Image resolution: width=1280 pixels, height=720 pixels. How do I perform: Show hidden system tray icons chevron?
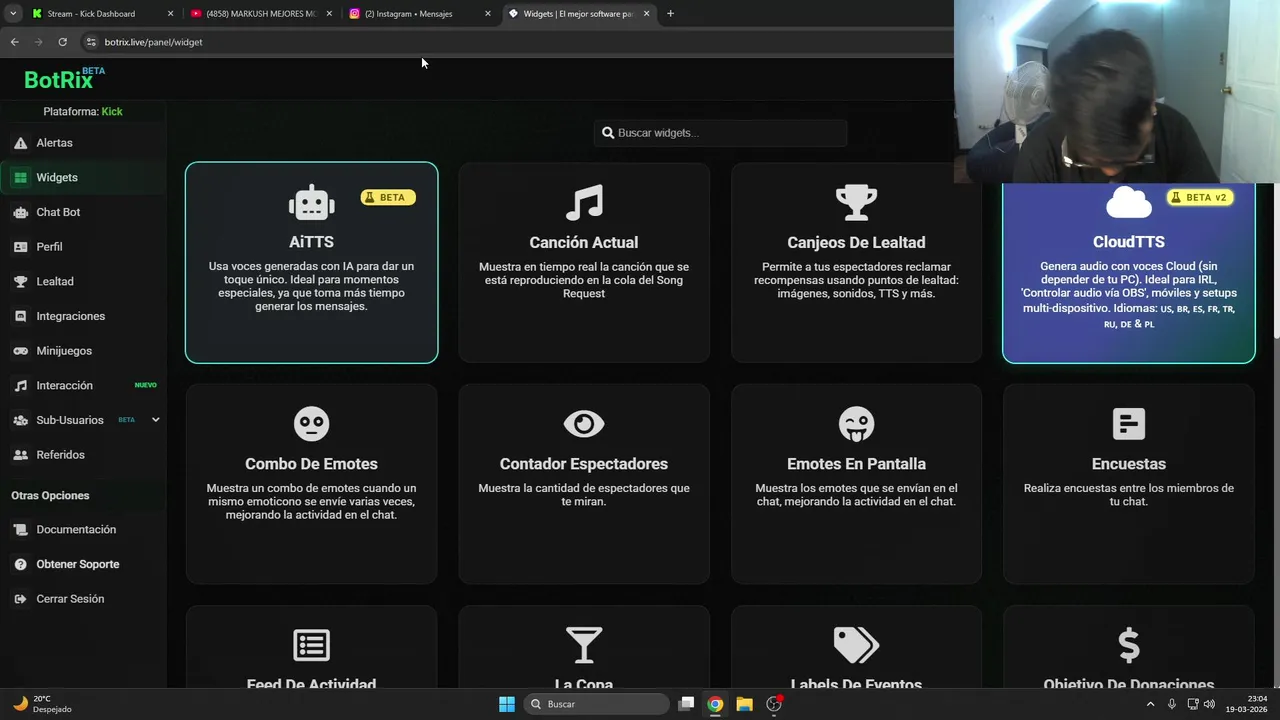[1150, 704]
